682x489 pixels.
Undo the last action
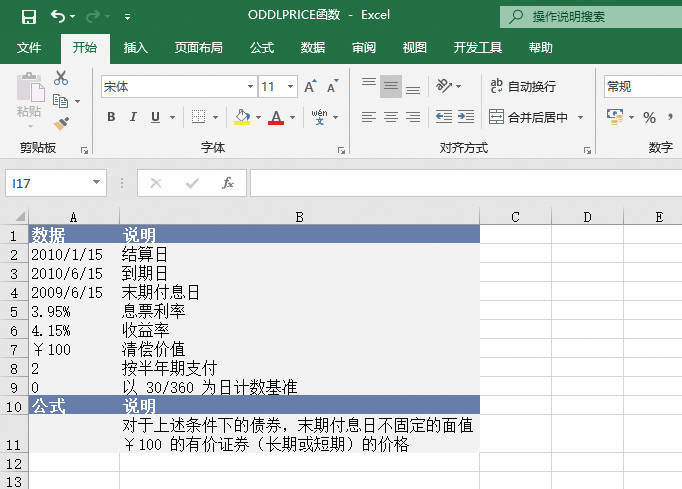click(x=58, y=16)
